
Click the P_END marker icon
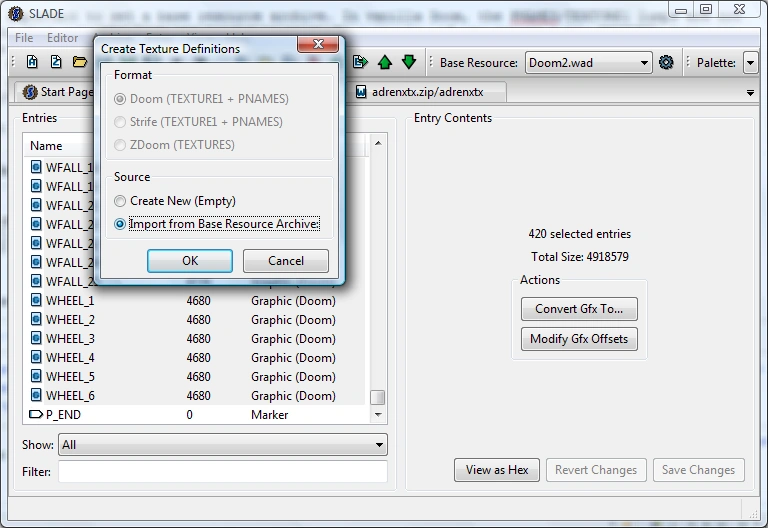click(36, 414)
